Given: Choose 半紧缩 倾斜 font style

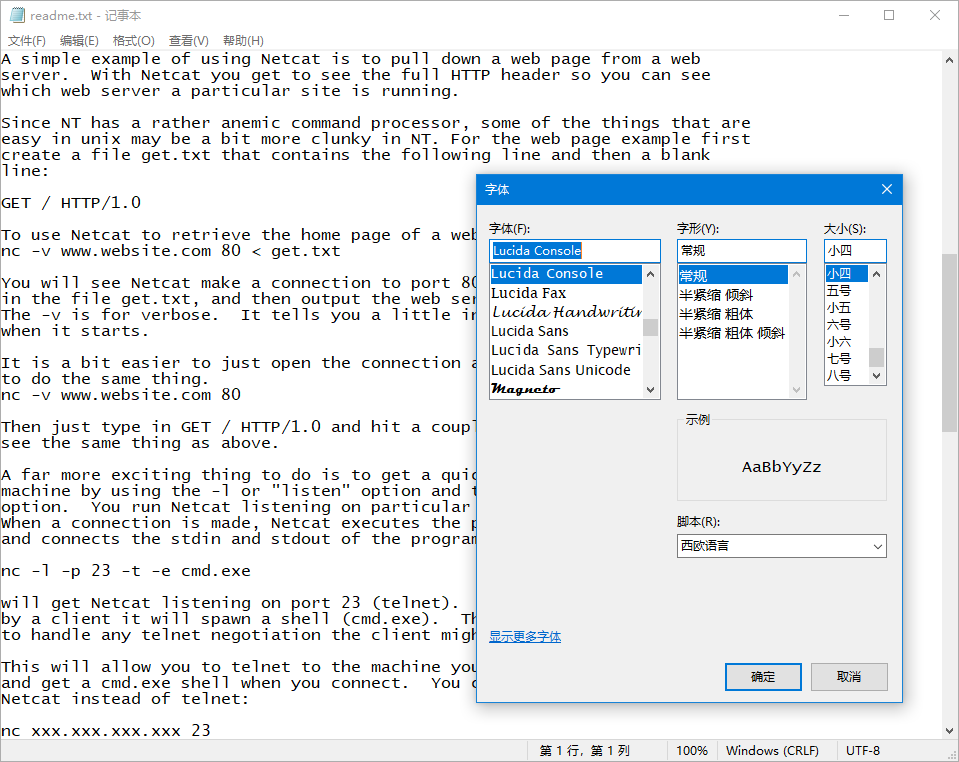Looking at the screenshot, I should click(x=733, y=295).
